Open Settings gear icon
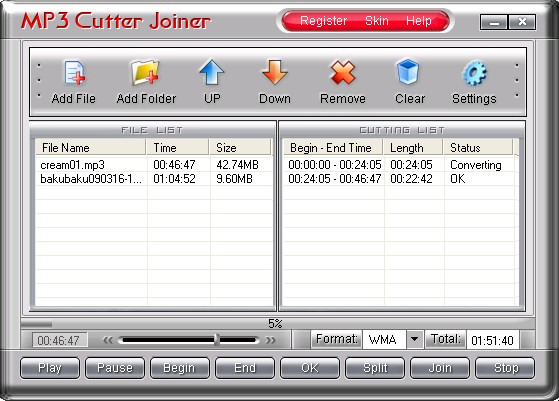 pos(474,73)
